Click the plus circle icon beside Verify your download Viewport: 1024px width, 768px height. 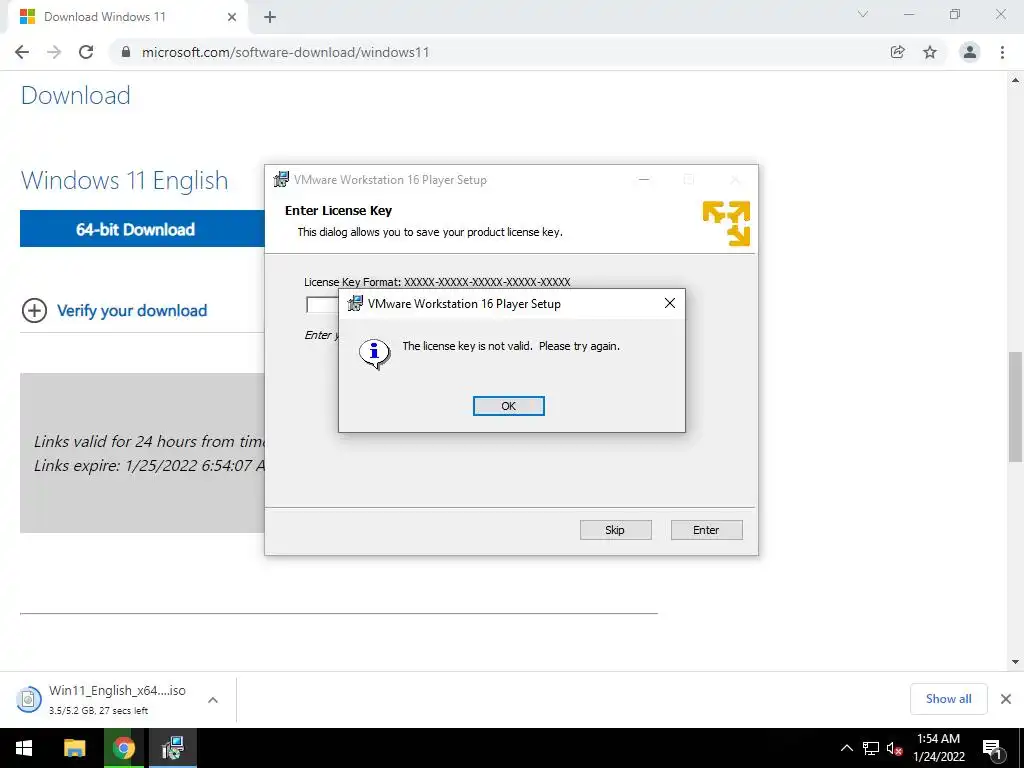tap(35, 310)
